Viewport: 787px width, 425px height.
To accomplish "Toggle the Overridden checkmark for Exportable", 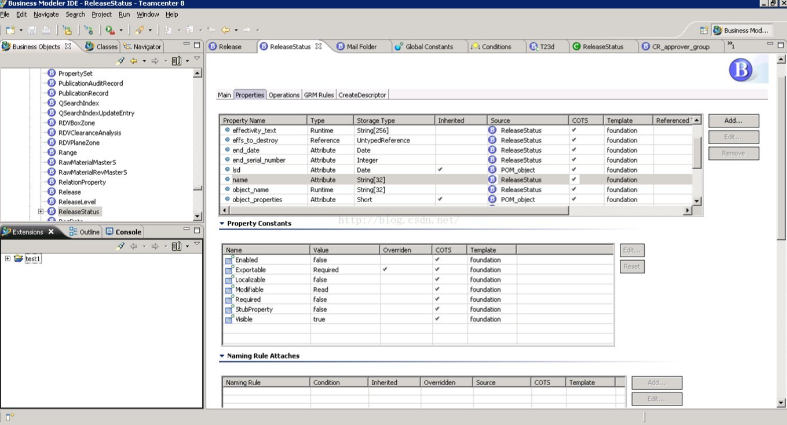I will [385, 269].
